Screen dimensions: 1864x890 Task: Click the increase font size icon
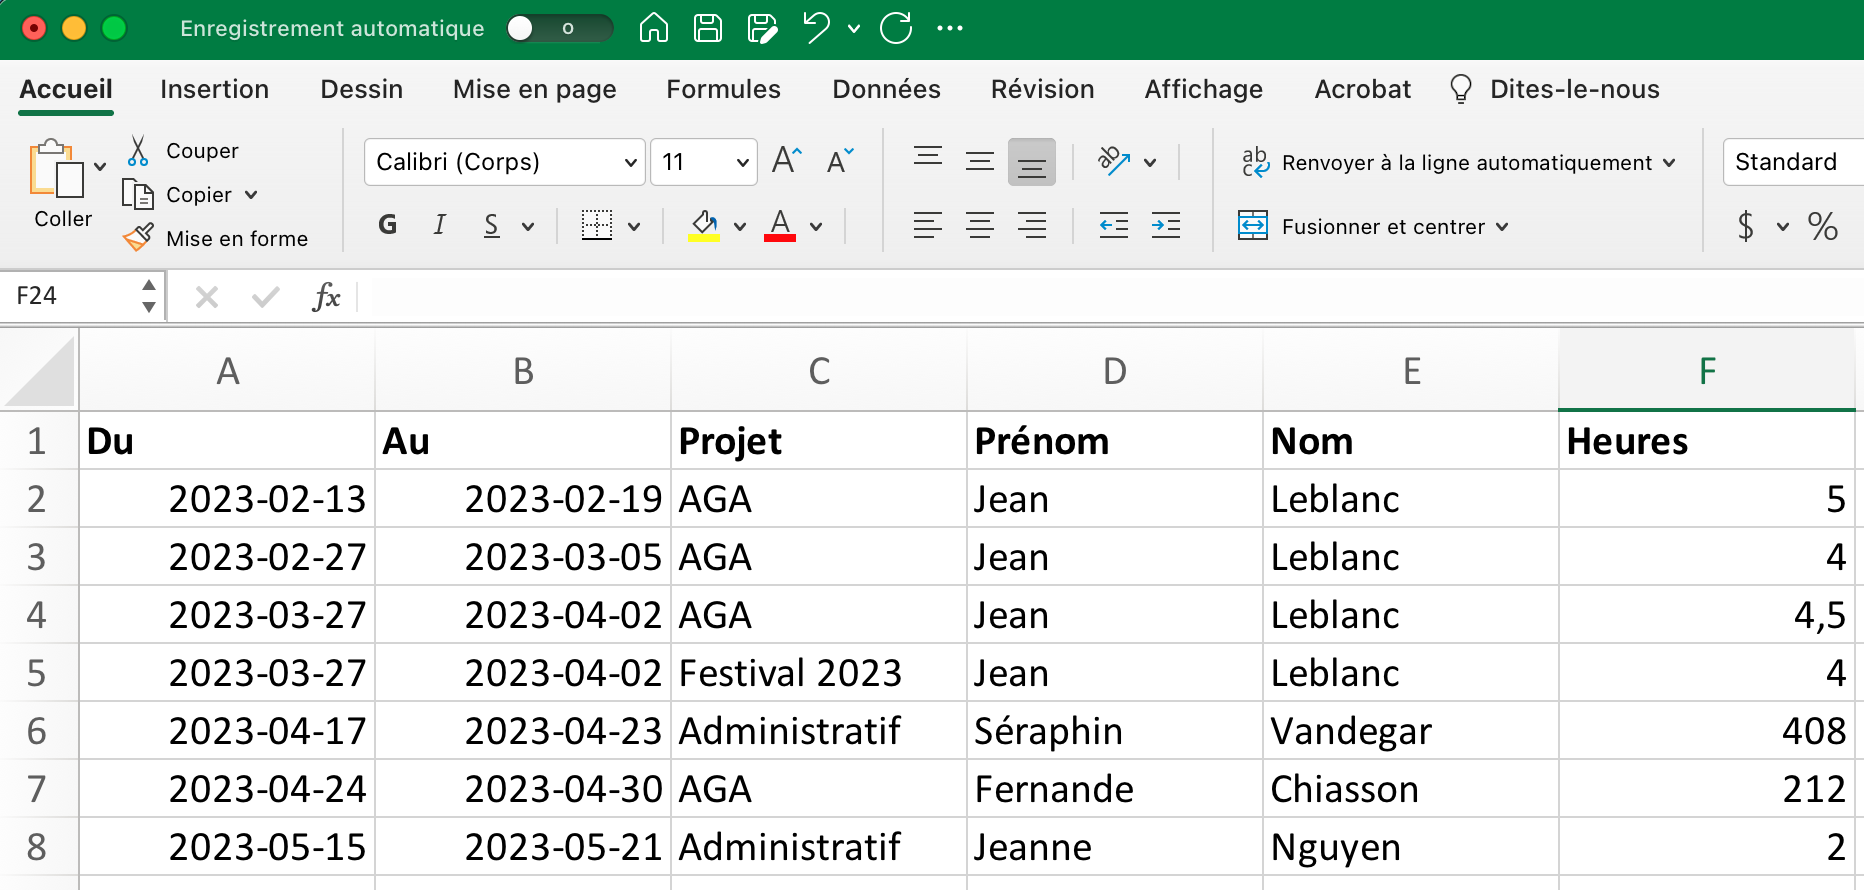coord(787,161)
